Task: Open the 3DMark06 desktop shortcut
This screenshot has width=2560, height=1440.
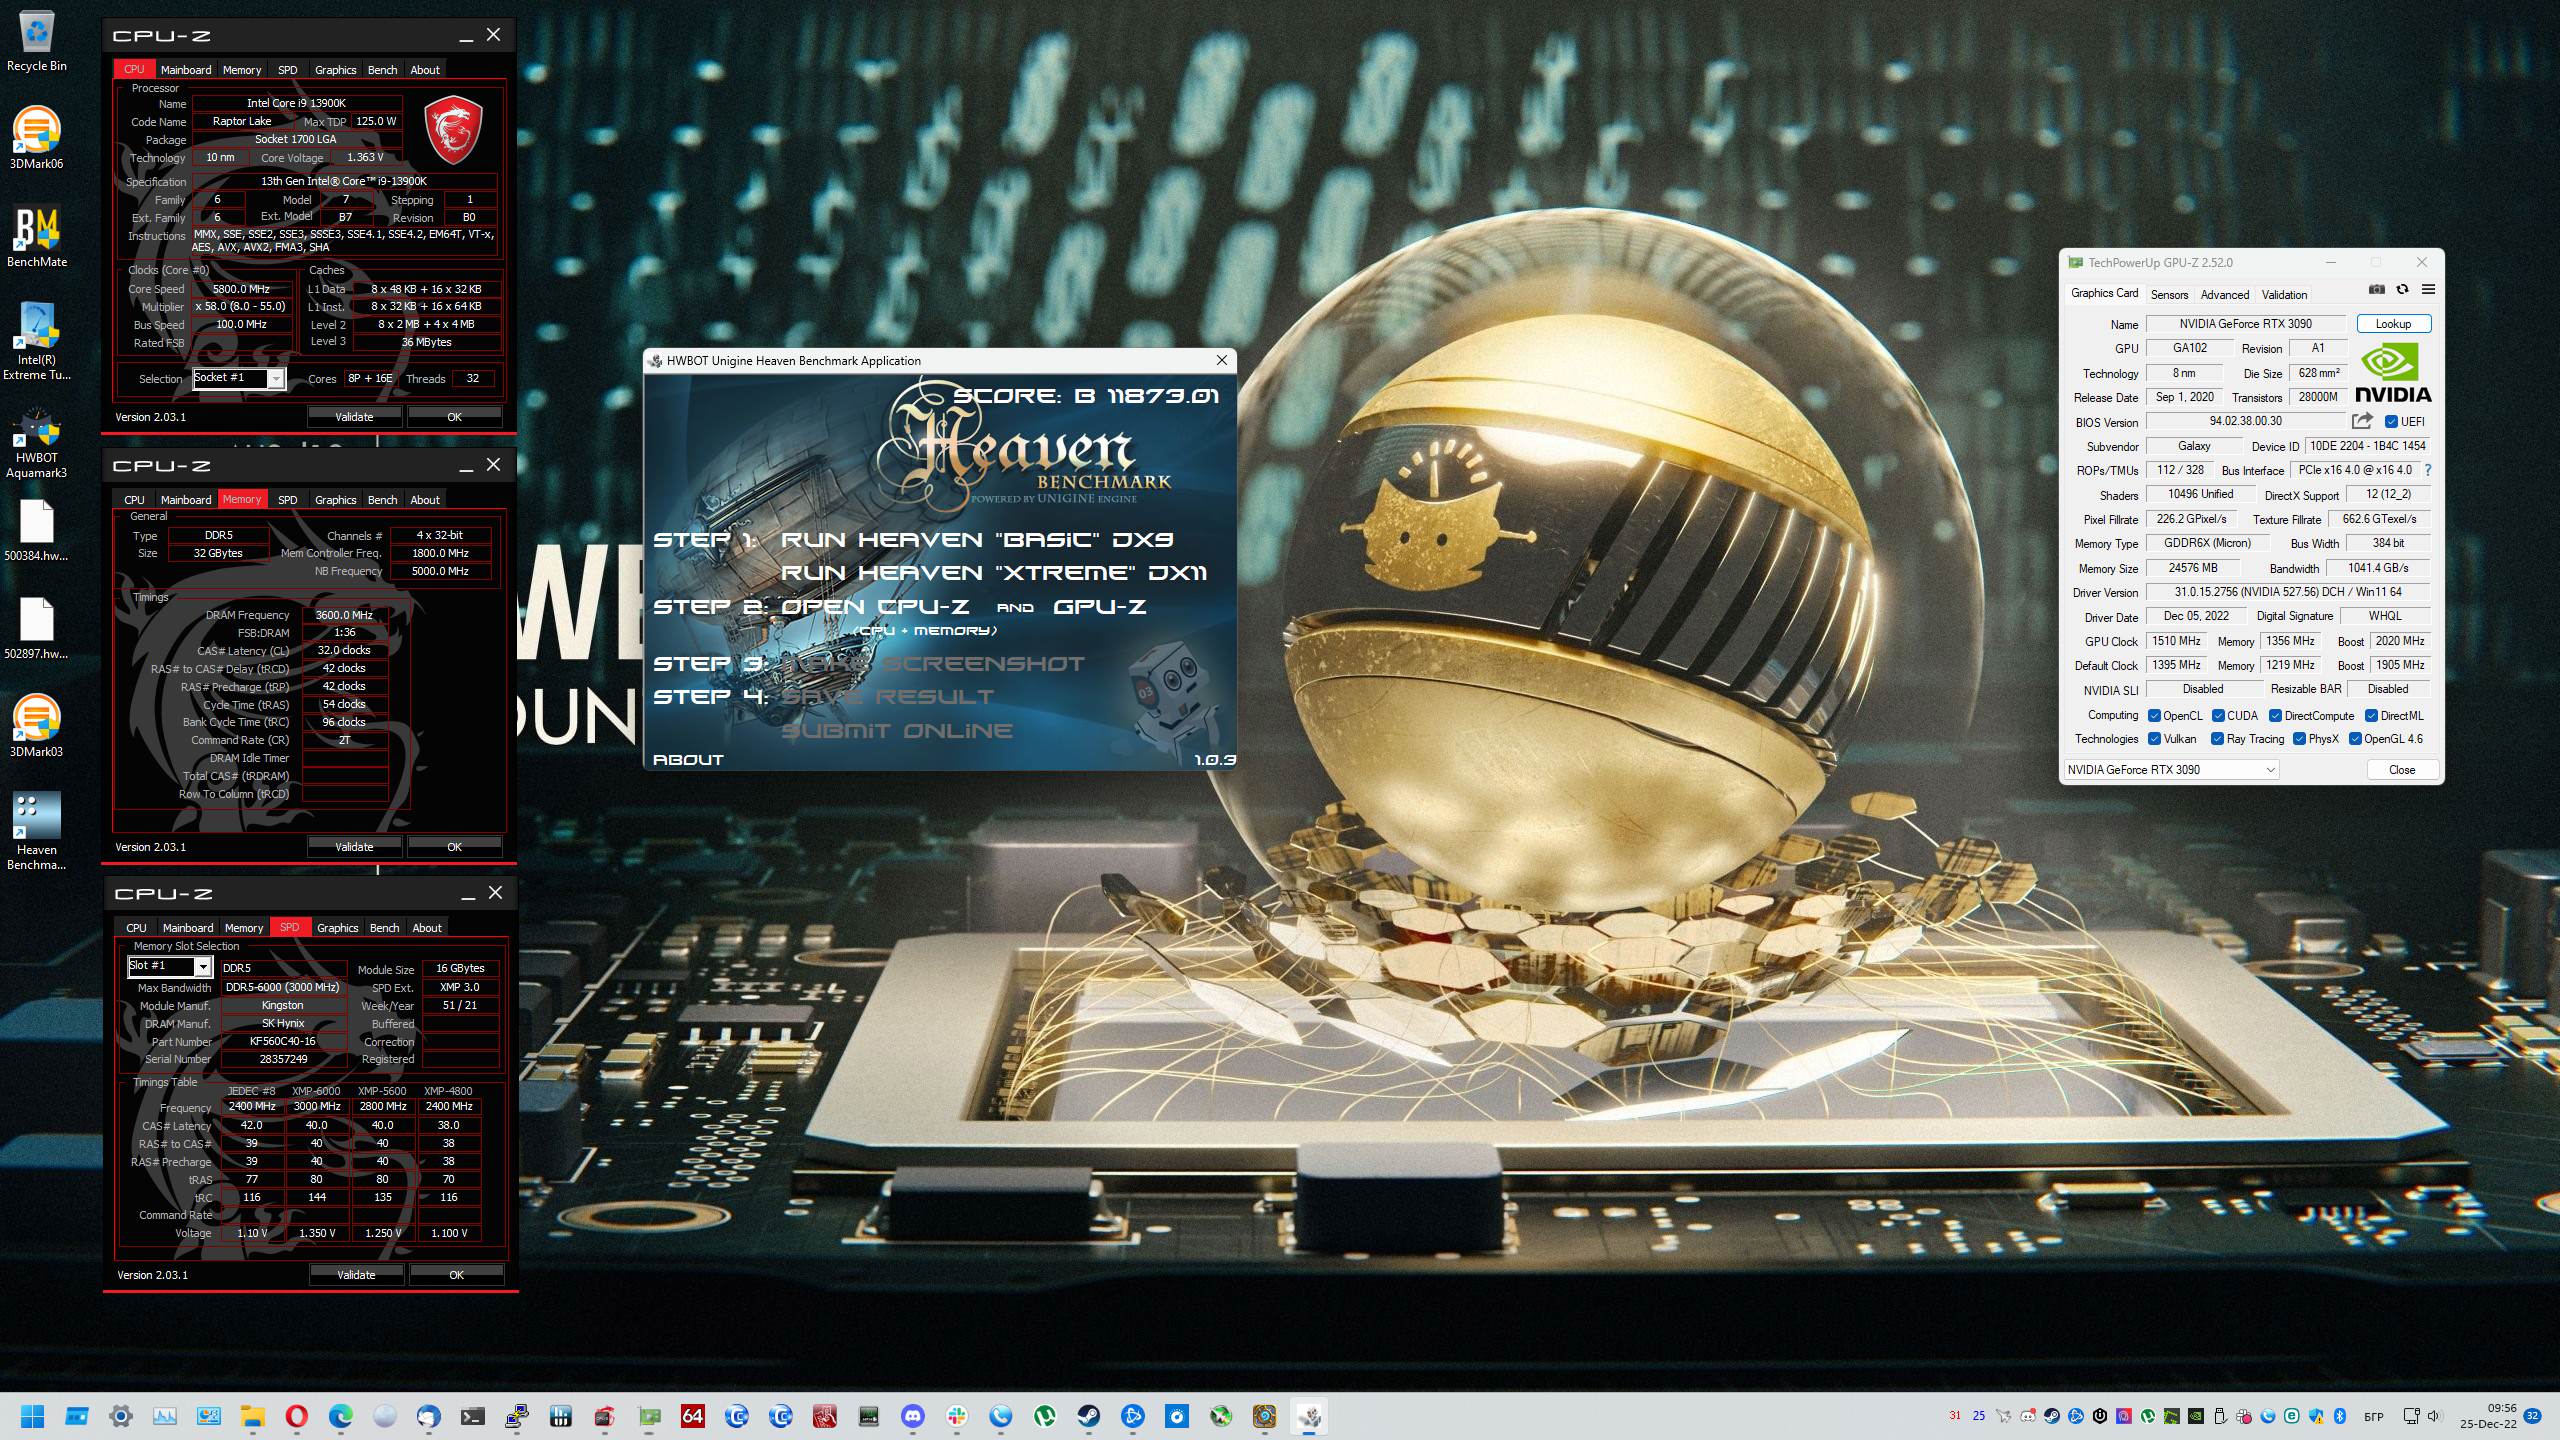Action: click(37, 138)
